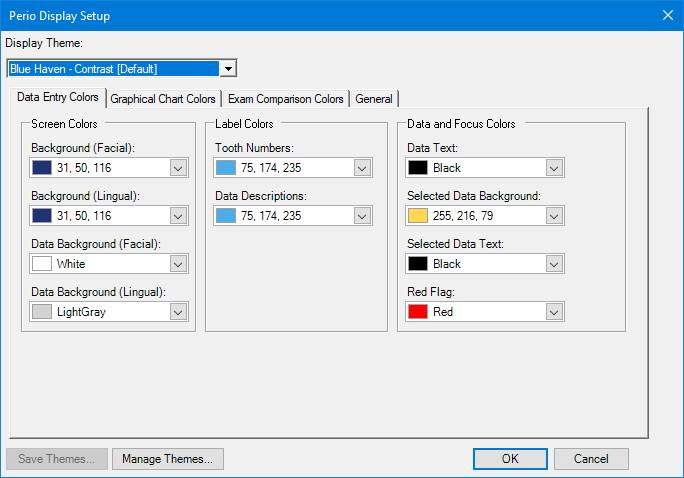Switch to Exam Comparison Colors tab
This screenshot has height=478, width=684.
coord(285,99)
